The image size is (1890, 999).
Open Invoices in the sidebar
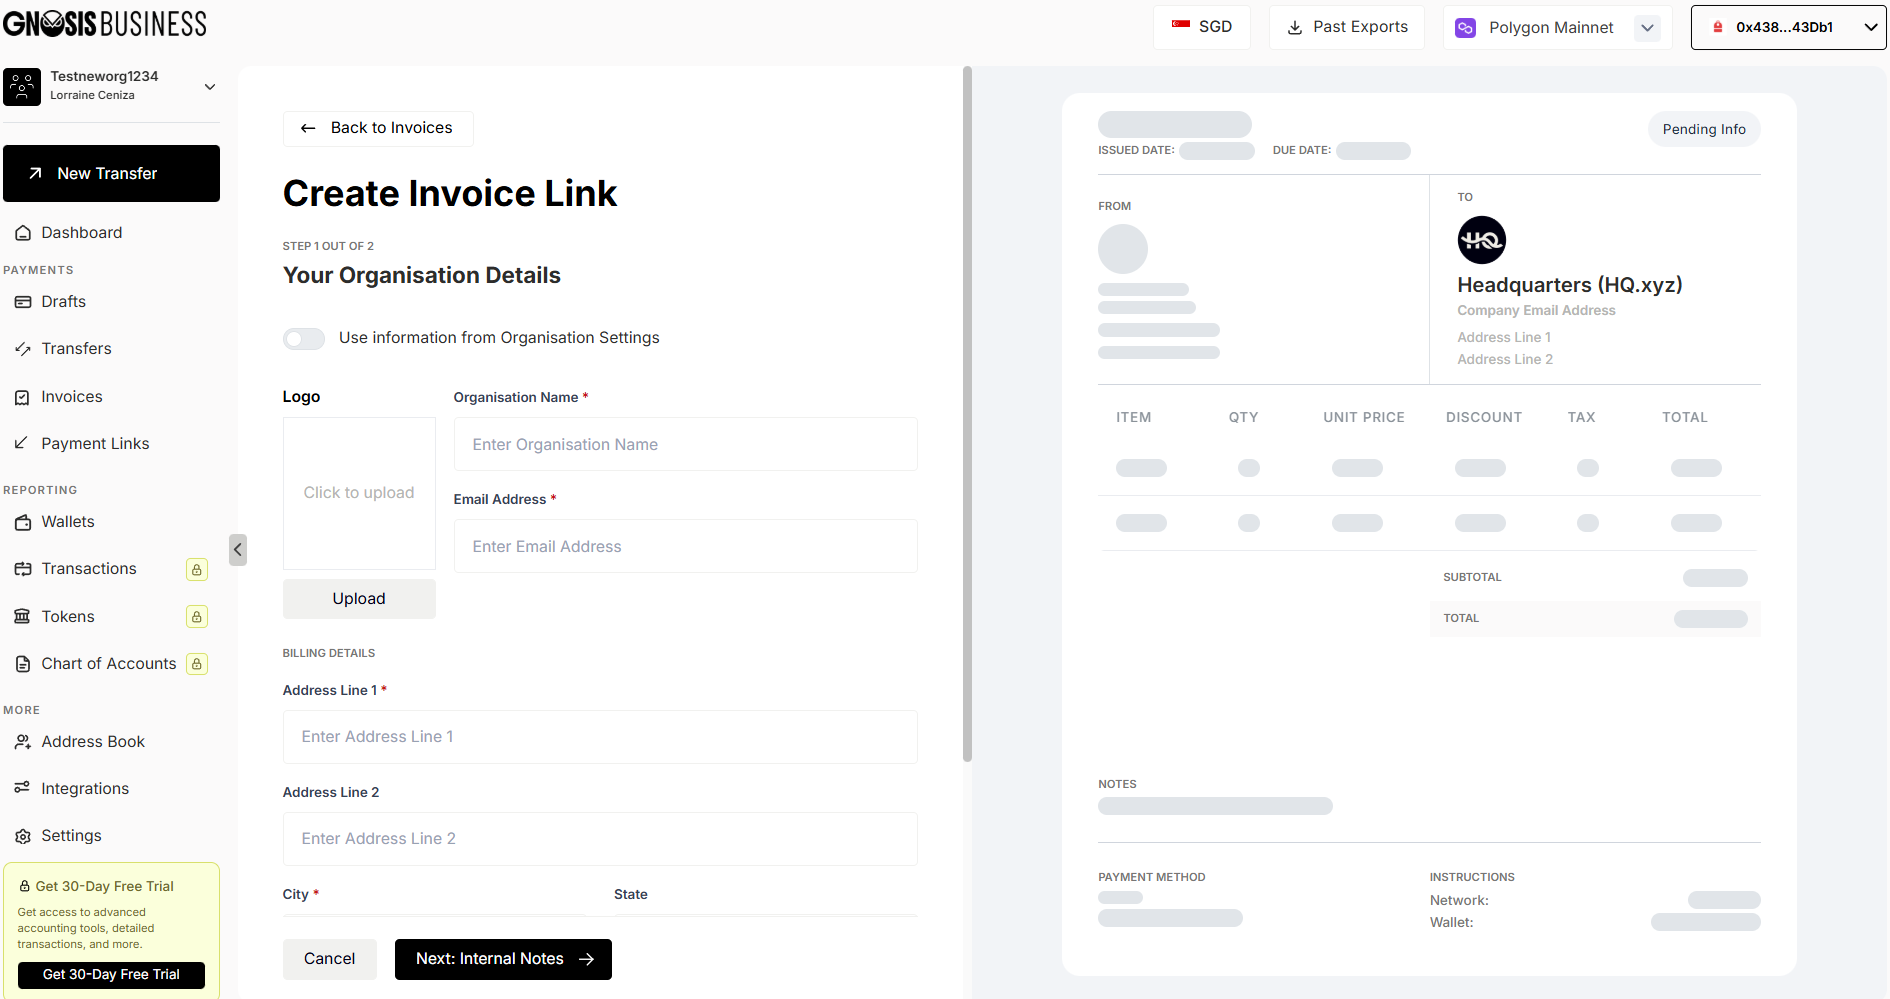pyautogui.click(x=72, y=397)
